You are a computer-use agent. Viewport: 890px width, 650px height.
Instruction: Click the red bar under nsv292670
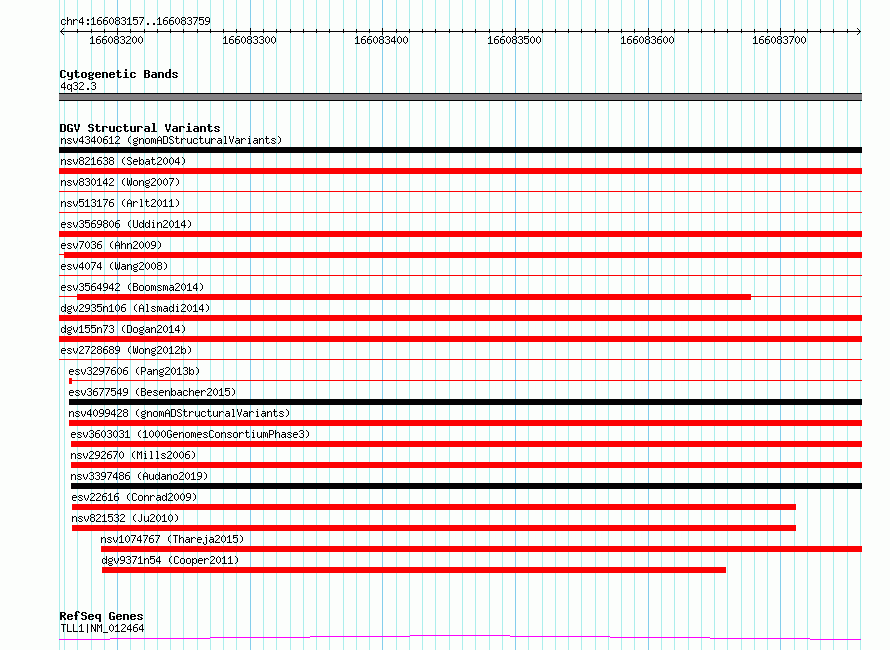(467, 465)
